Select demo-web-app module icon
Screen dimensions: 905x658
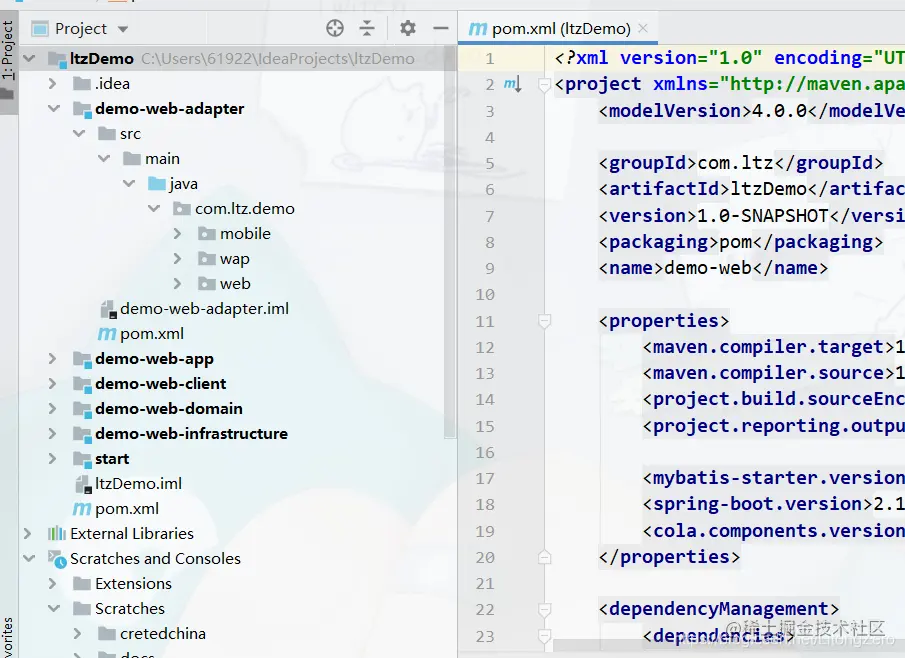coord(82,359)
